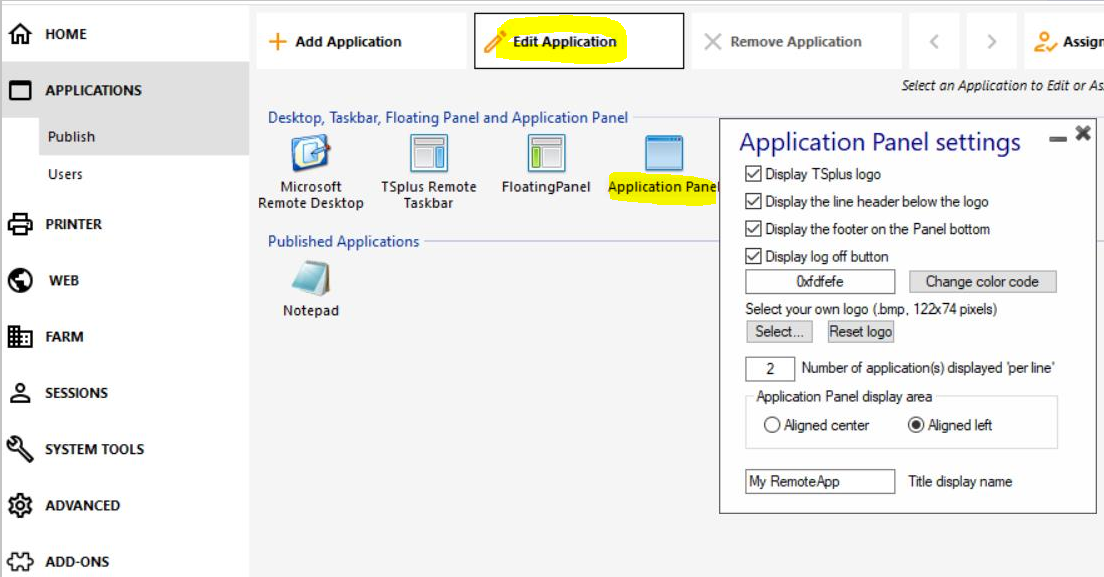Viewport: 1104px width, 577px height.
Task: Click the Add Application button
Action: click(x=335, y=42)
